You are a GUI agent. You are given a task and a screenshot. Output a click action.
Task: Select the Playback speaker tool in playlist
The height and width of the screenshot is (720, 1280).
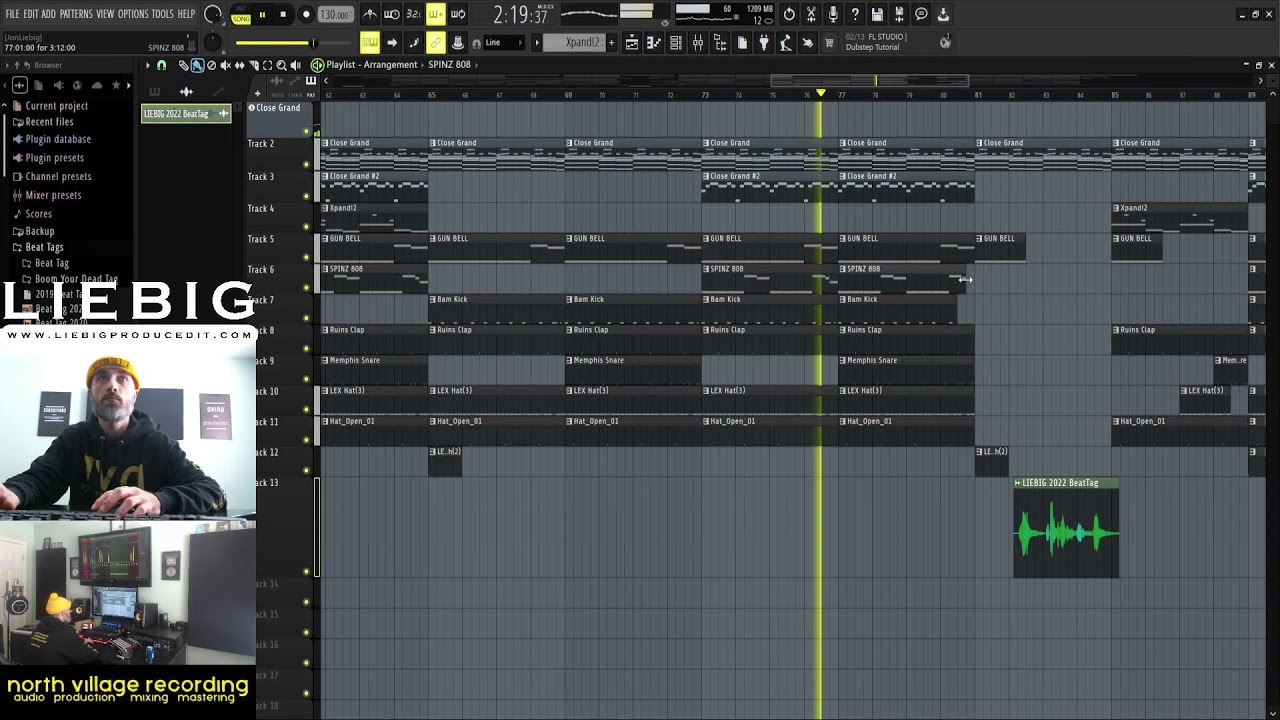295,65
